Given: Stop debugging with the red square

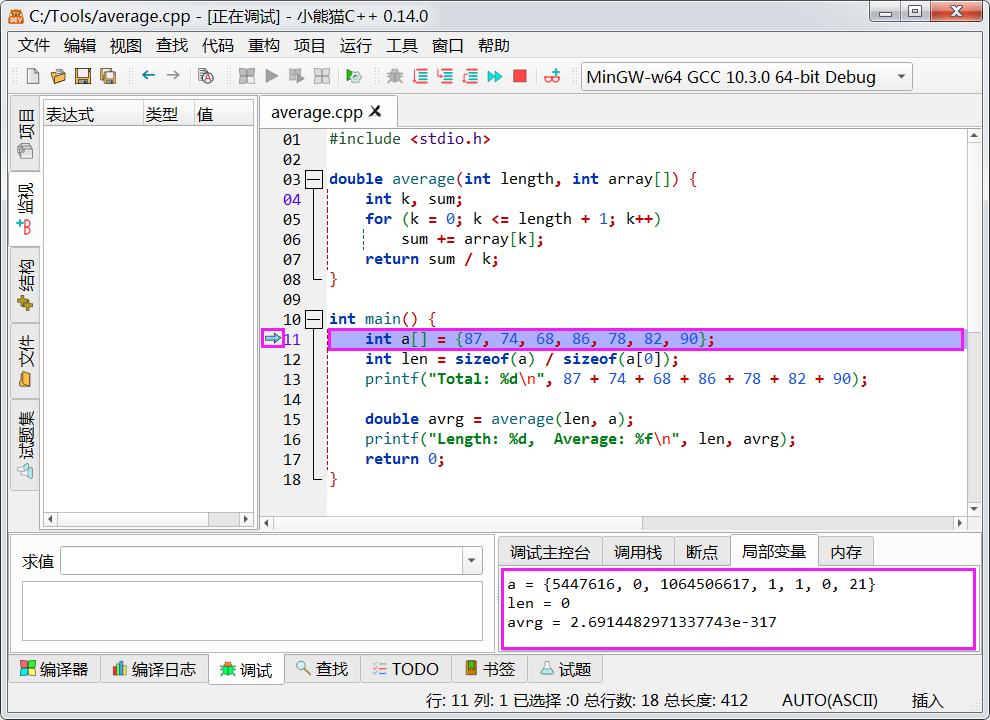Looking at the screenshot, I should click(x=520, y=76).
